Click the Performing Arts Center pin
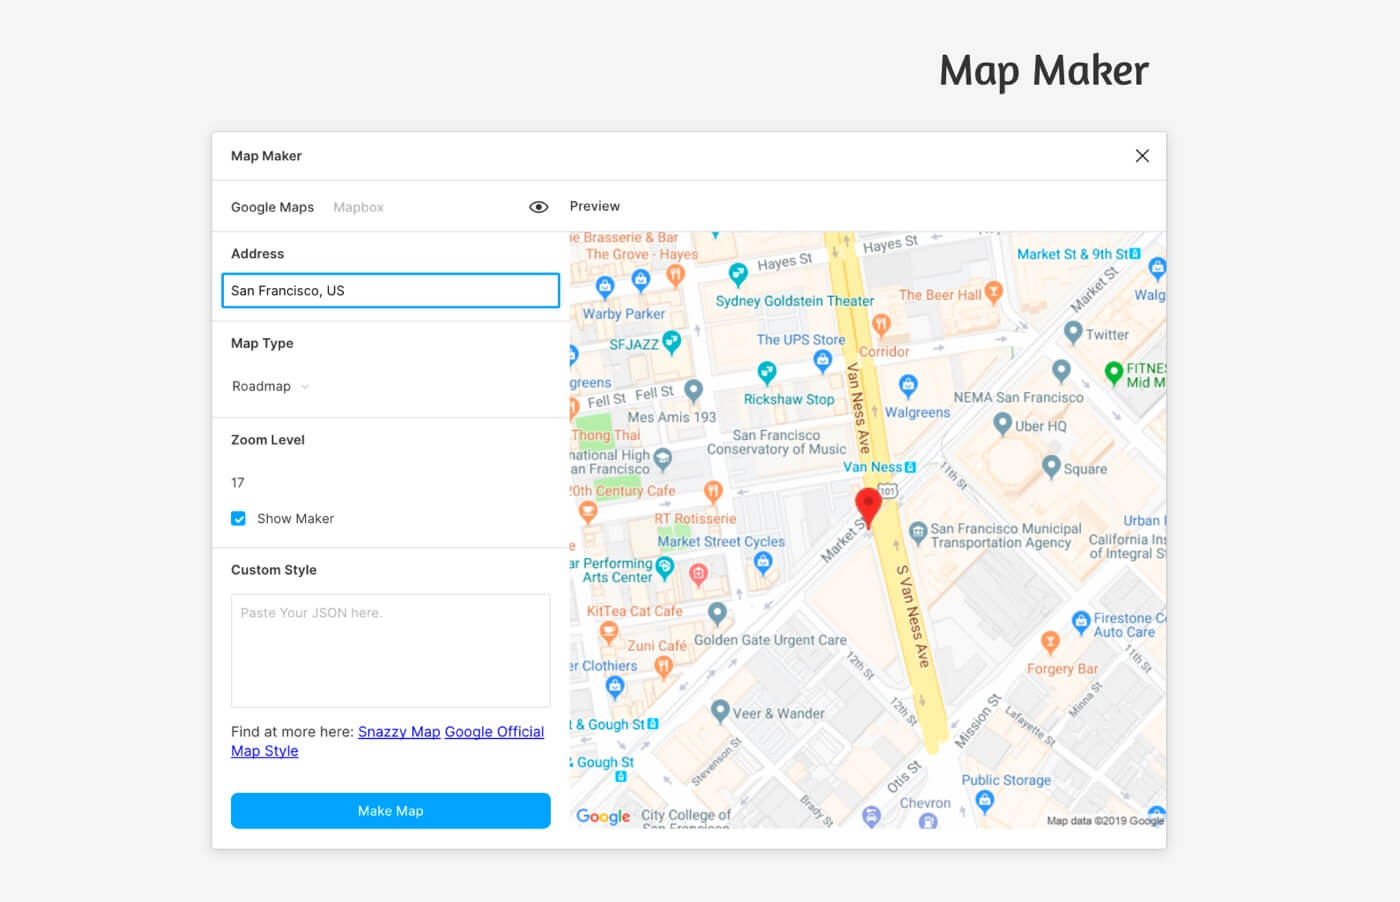The width and height of the screenshot is (1400, 902). point(664,568)
